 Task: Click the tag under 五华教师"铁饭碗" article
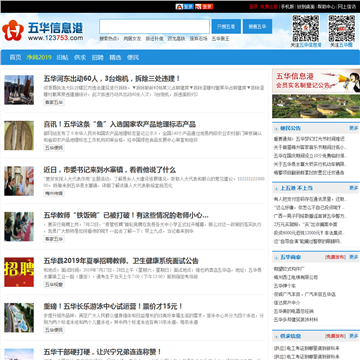pos(54,239)
